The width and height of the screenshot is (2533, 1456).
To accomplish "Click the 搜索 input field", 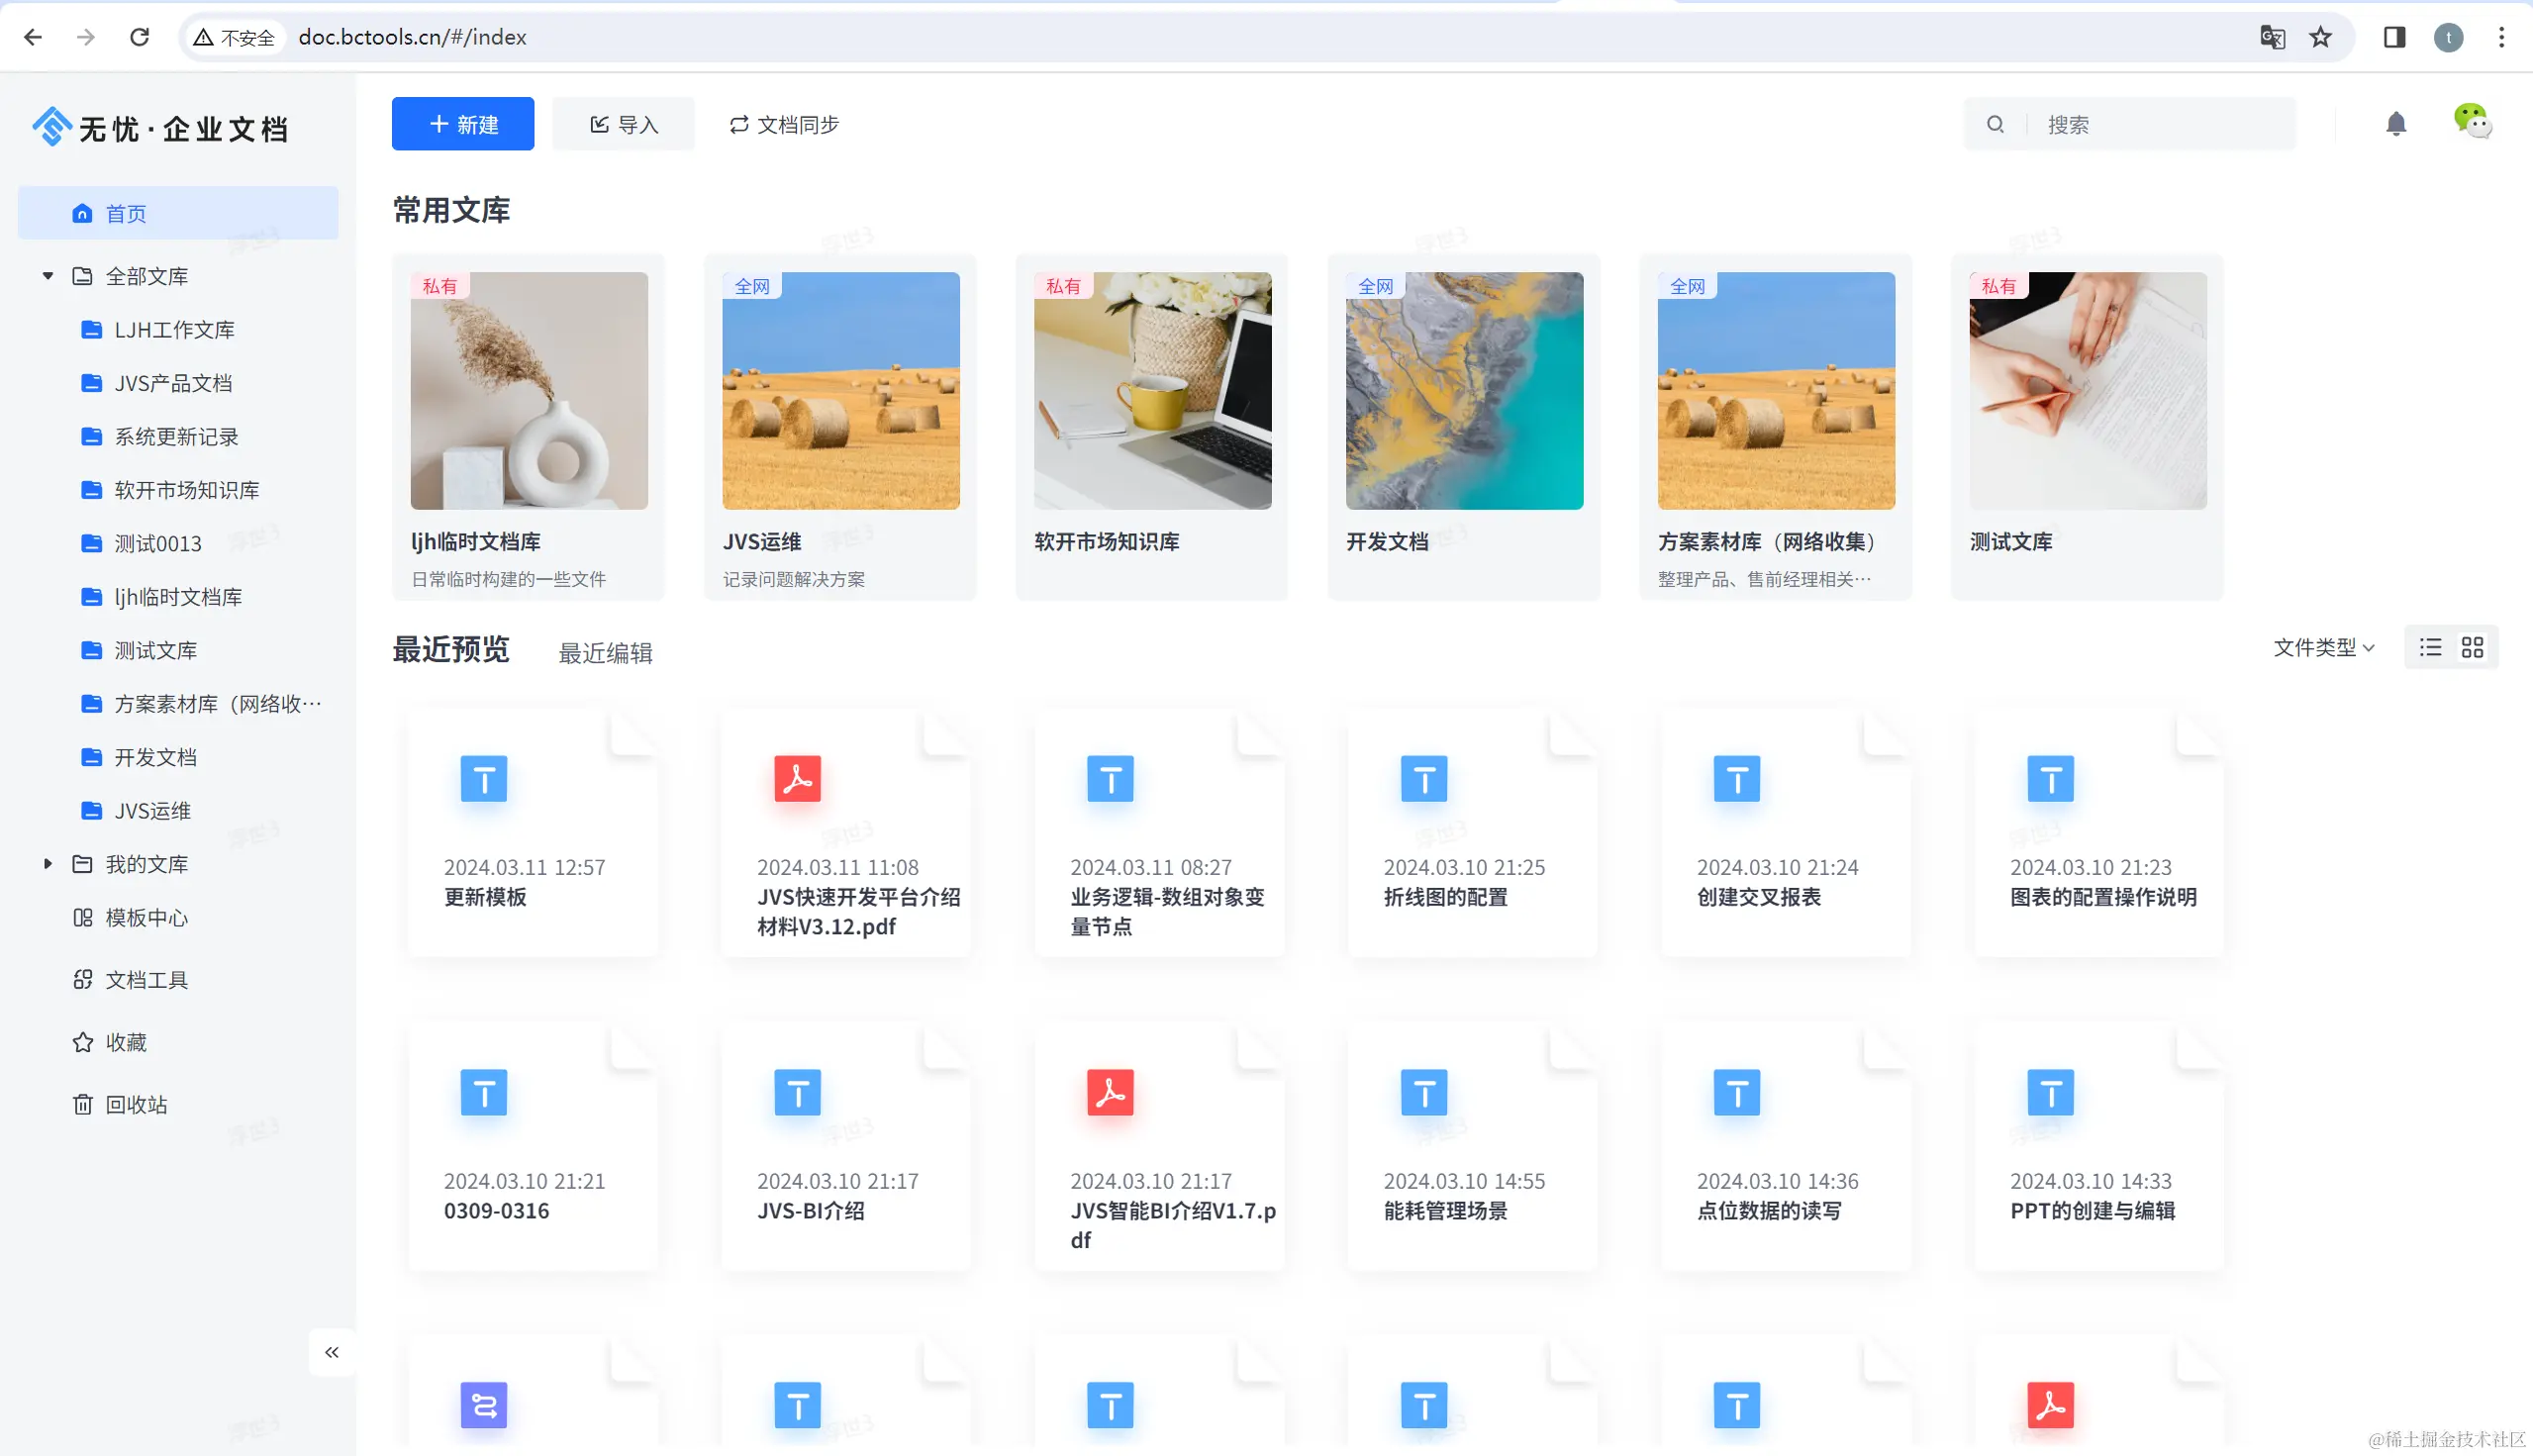I will click(x=2160, y=124).
